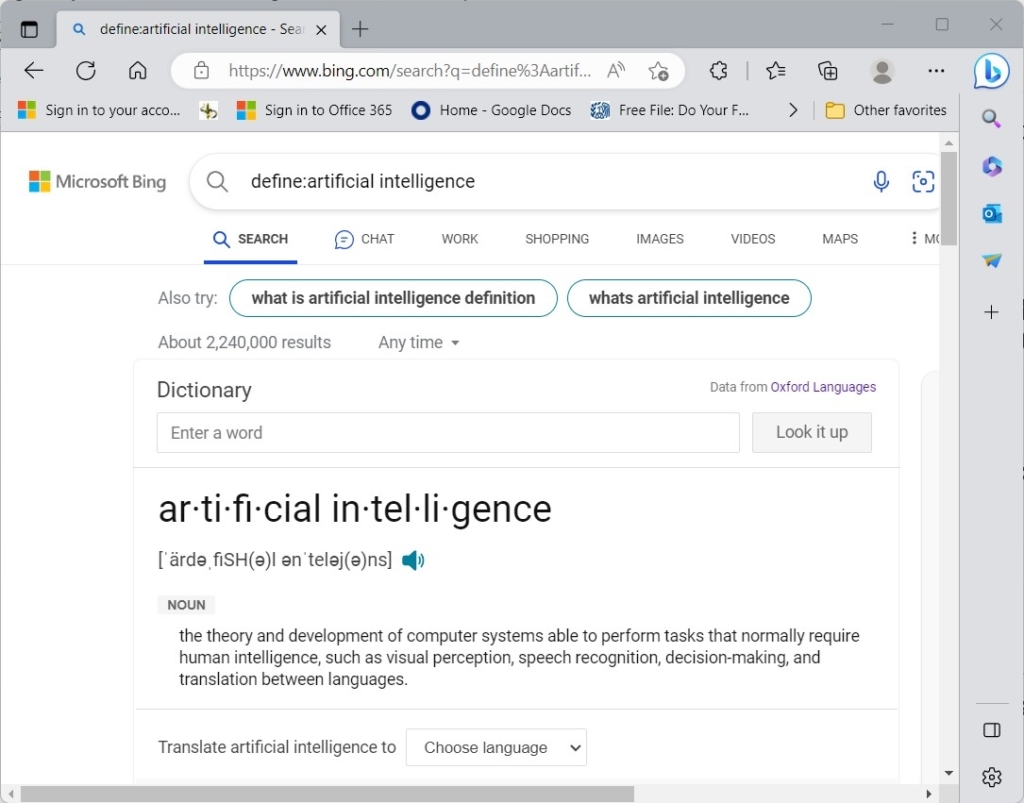Play the pronunciation audio for the word
The image size is (1024, 803).
pyautogui.click(x=413, y=560)
